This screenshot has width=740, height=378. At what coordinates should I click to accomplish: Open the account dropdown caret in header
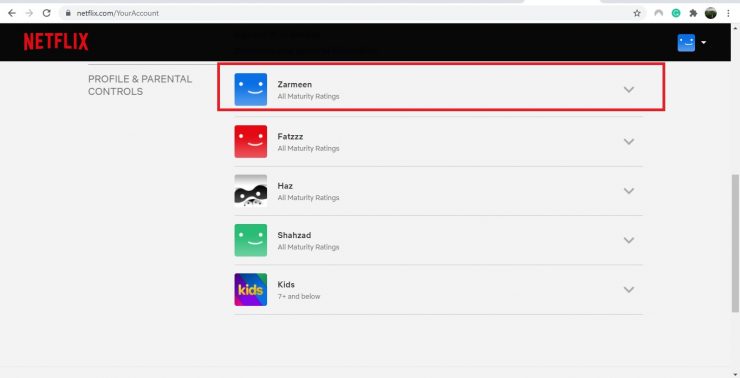point(704,42)
